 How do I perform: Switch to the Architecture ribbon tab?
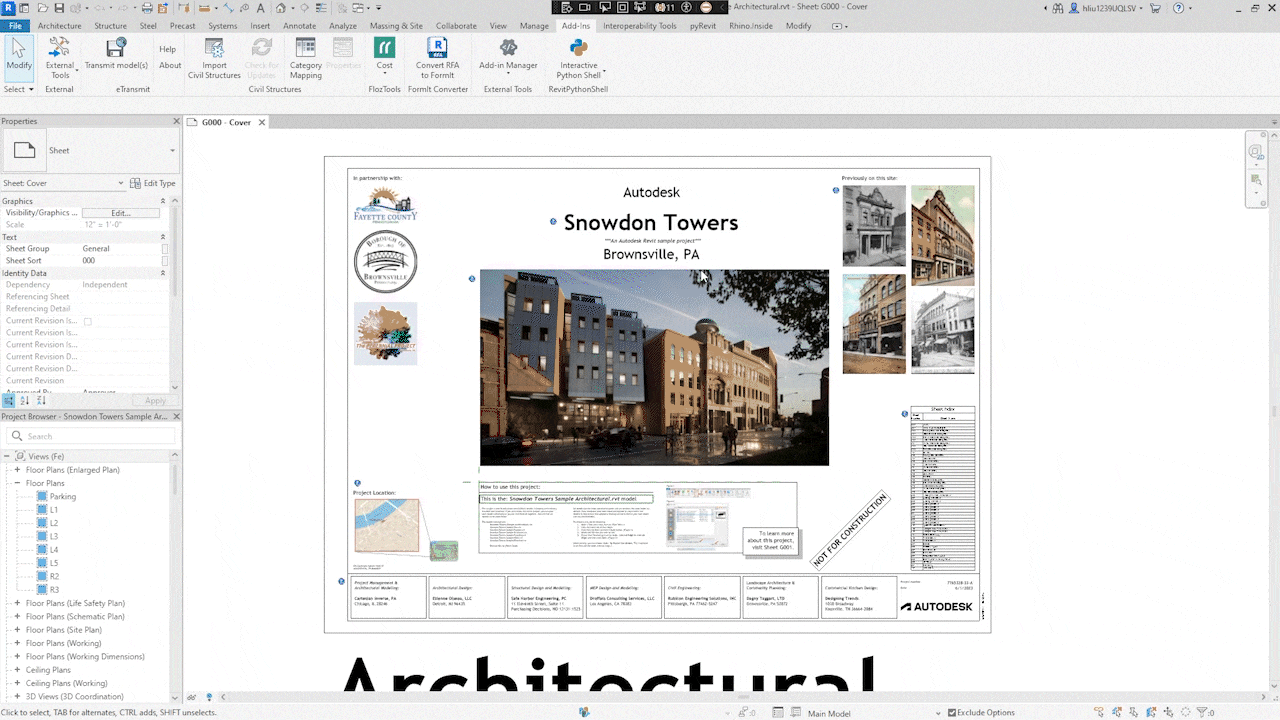click(x=59, y=26)
